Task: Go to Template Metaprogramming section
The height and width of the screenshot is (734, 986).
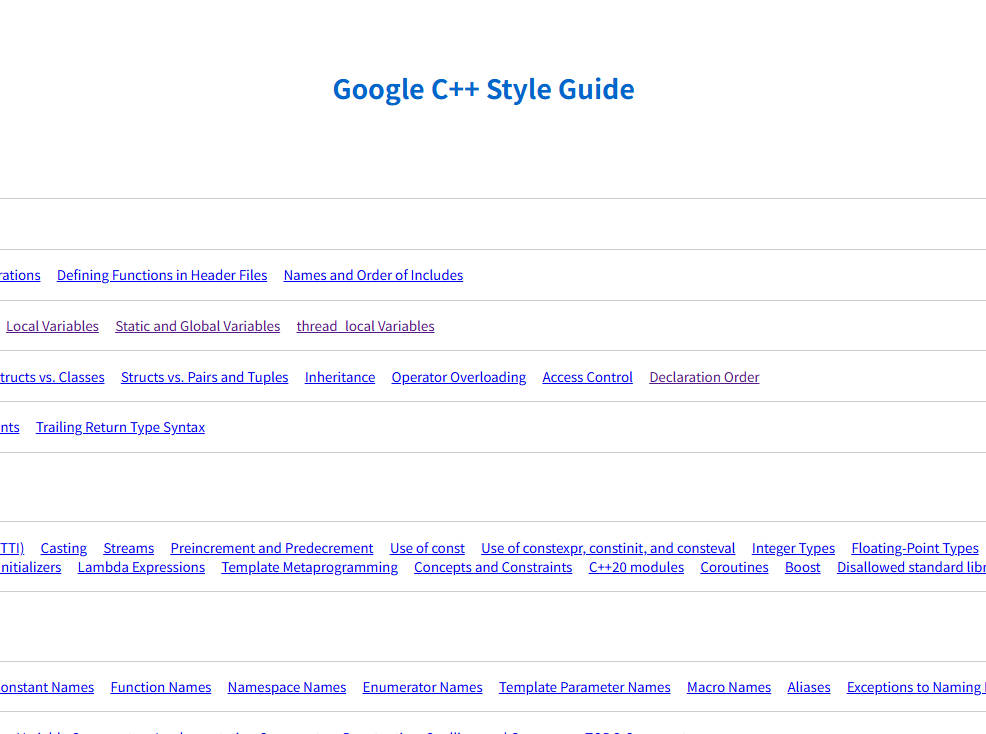Action: pos(309,567)
